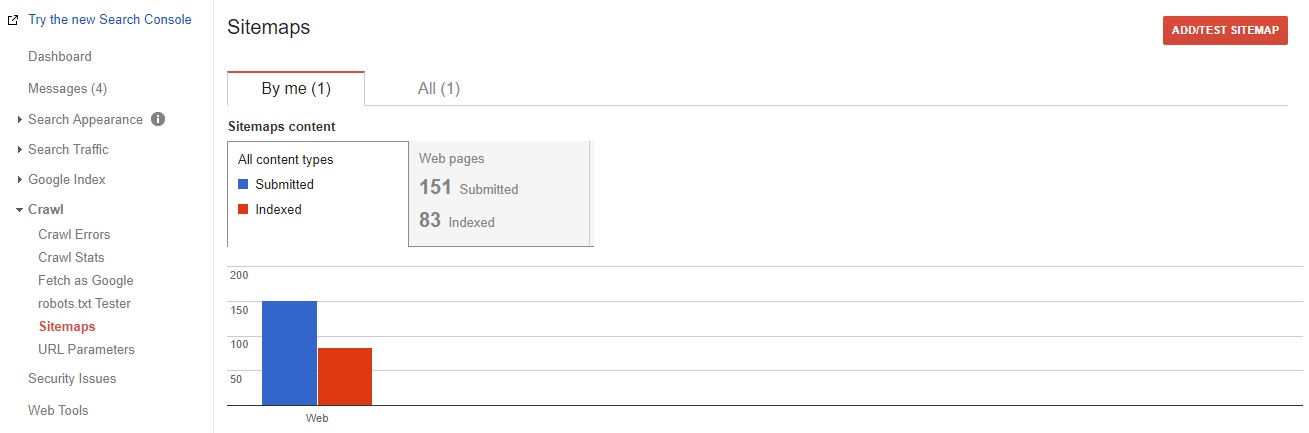Expand the Search Appearance arrow
1309x433 pixels.
point(19,120)
